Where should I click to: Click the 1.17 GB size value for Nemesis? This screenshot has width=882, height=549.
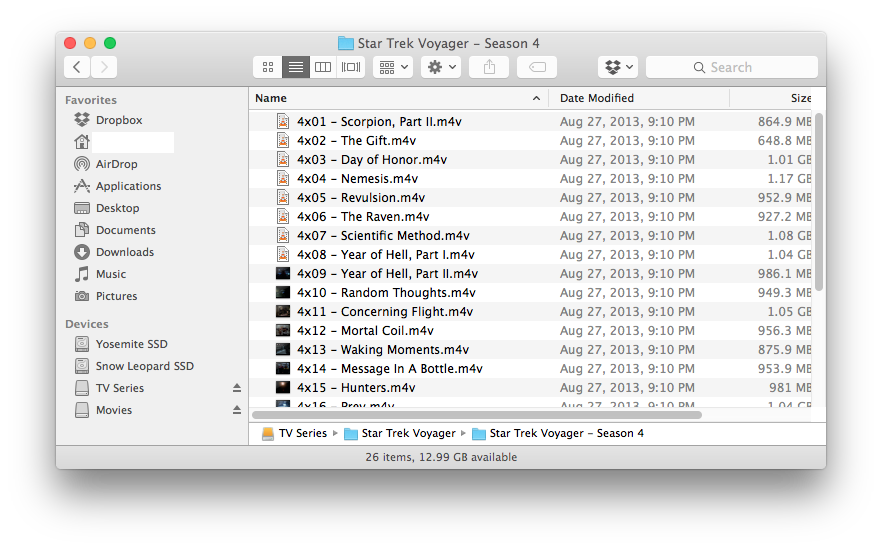789,179
